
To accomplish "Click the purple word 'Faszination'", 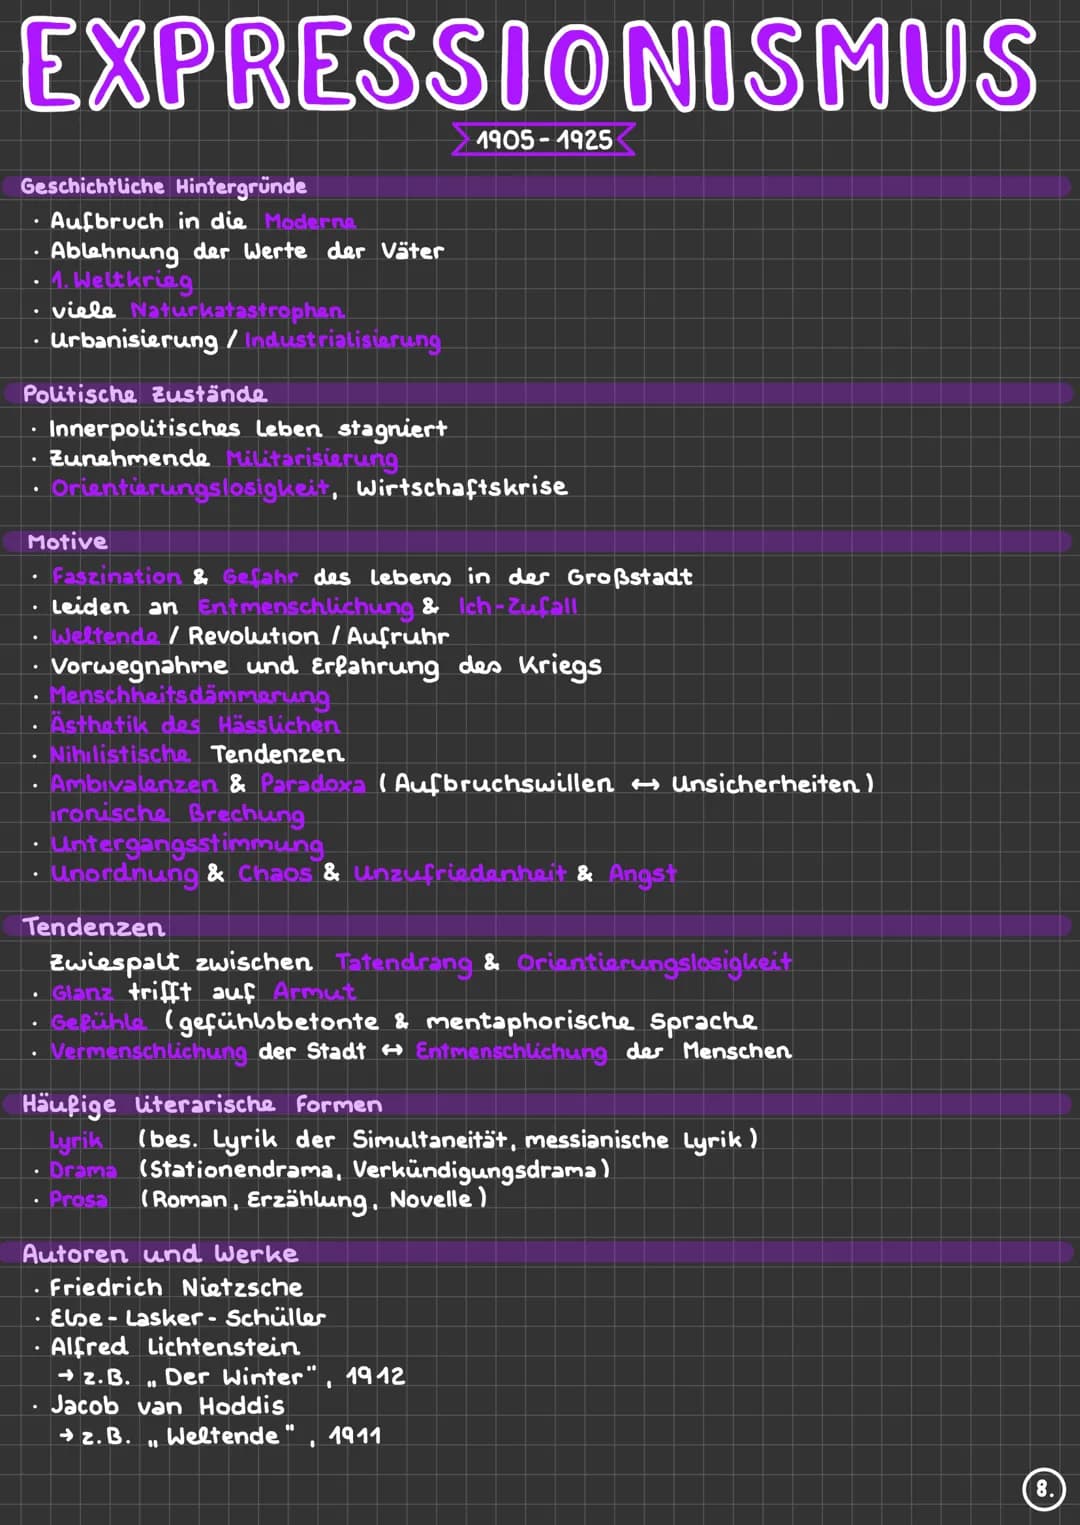I will [117, 577].
